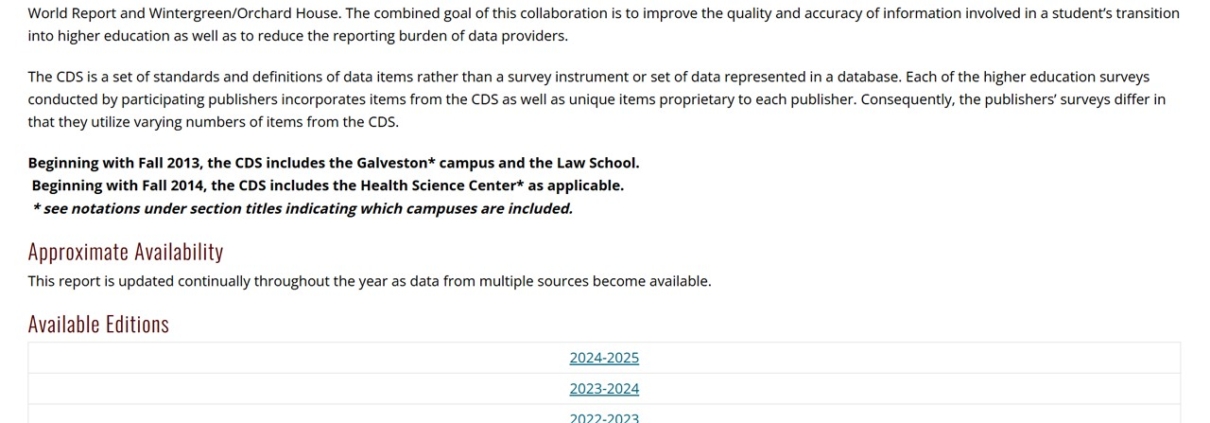
Task: Click the Available Editions heading
Action: click(x=98, y=324)
